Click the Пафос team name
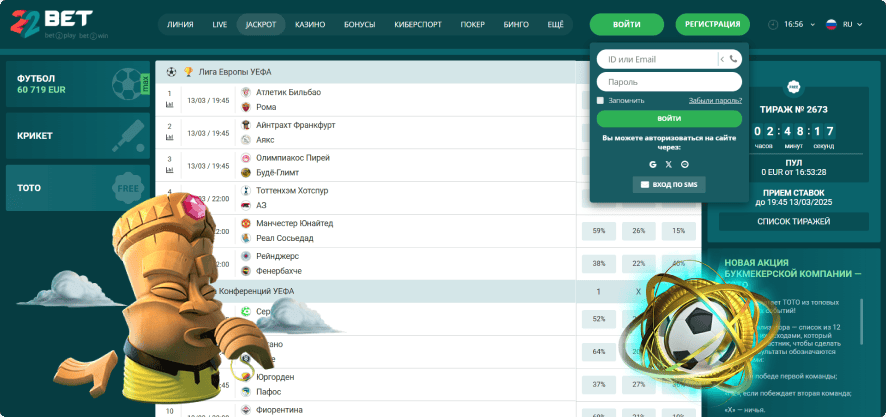Screen dimensions: 886x417 coord(268,392)
